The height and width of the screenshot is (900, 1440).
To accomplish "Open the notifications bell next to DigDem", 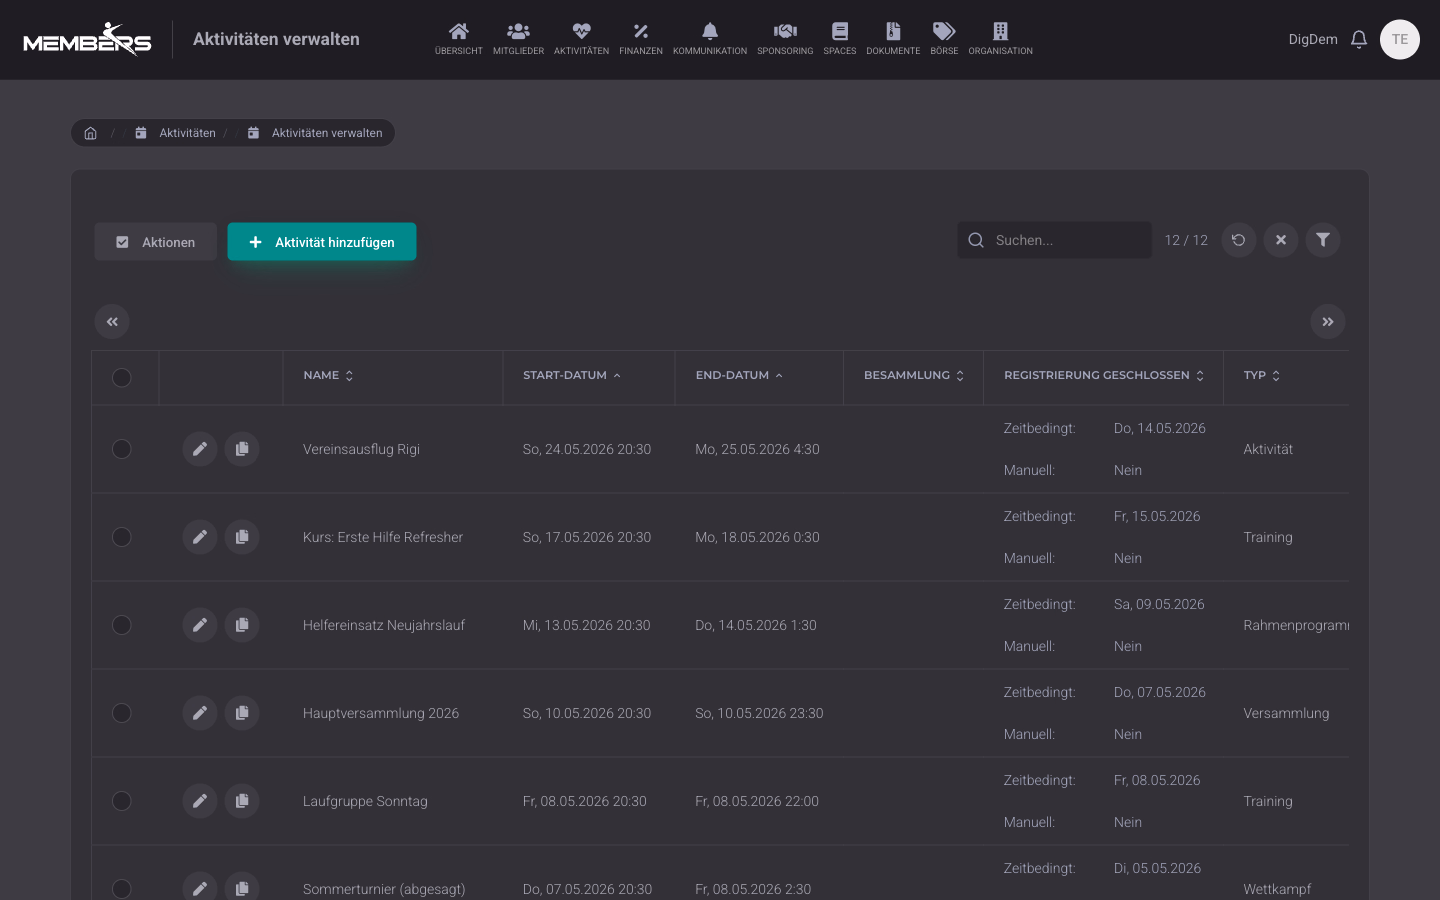I will (x=1359, y=39).
